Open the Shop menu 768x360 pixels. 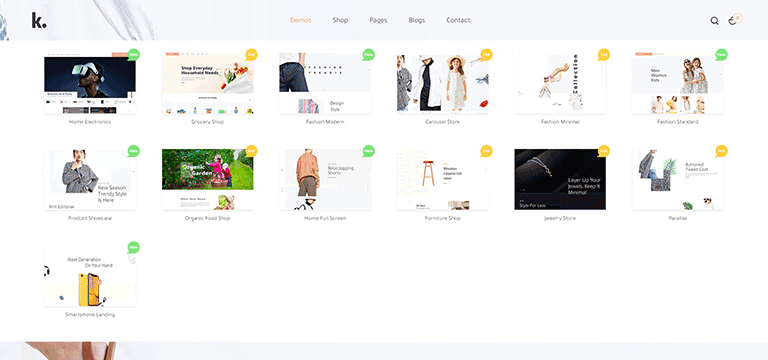tap(340, 20)
